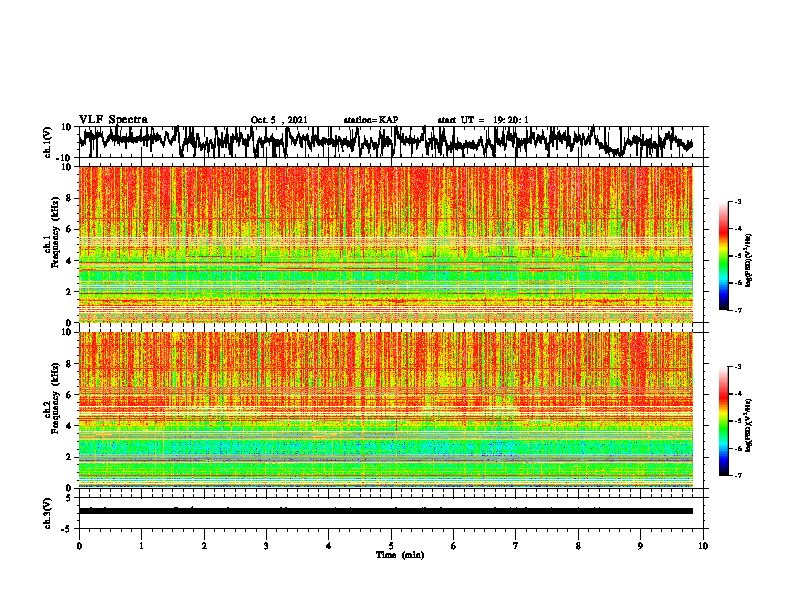Click the "-7" tick on ch.1 color bar
The width and height of the screenshot is (792, 612).
[x=738, y=310]
